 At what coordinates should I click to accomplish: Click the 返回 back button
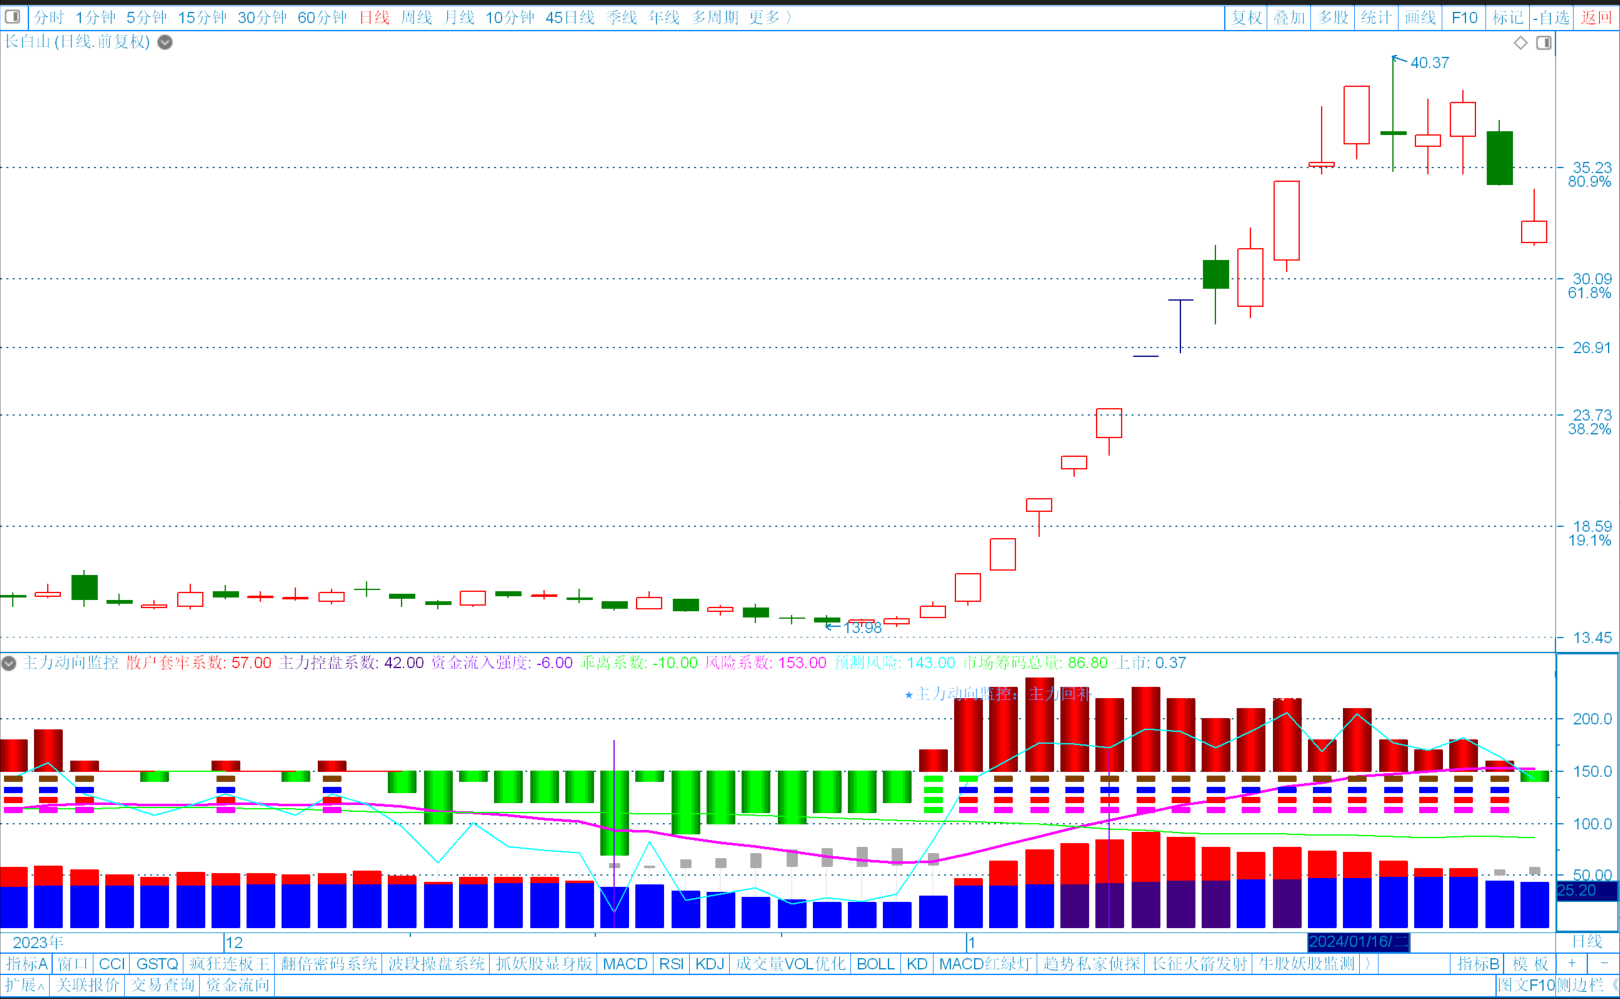1596,17
